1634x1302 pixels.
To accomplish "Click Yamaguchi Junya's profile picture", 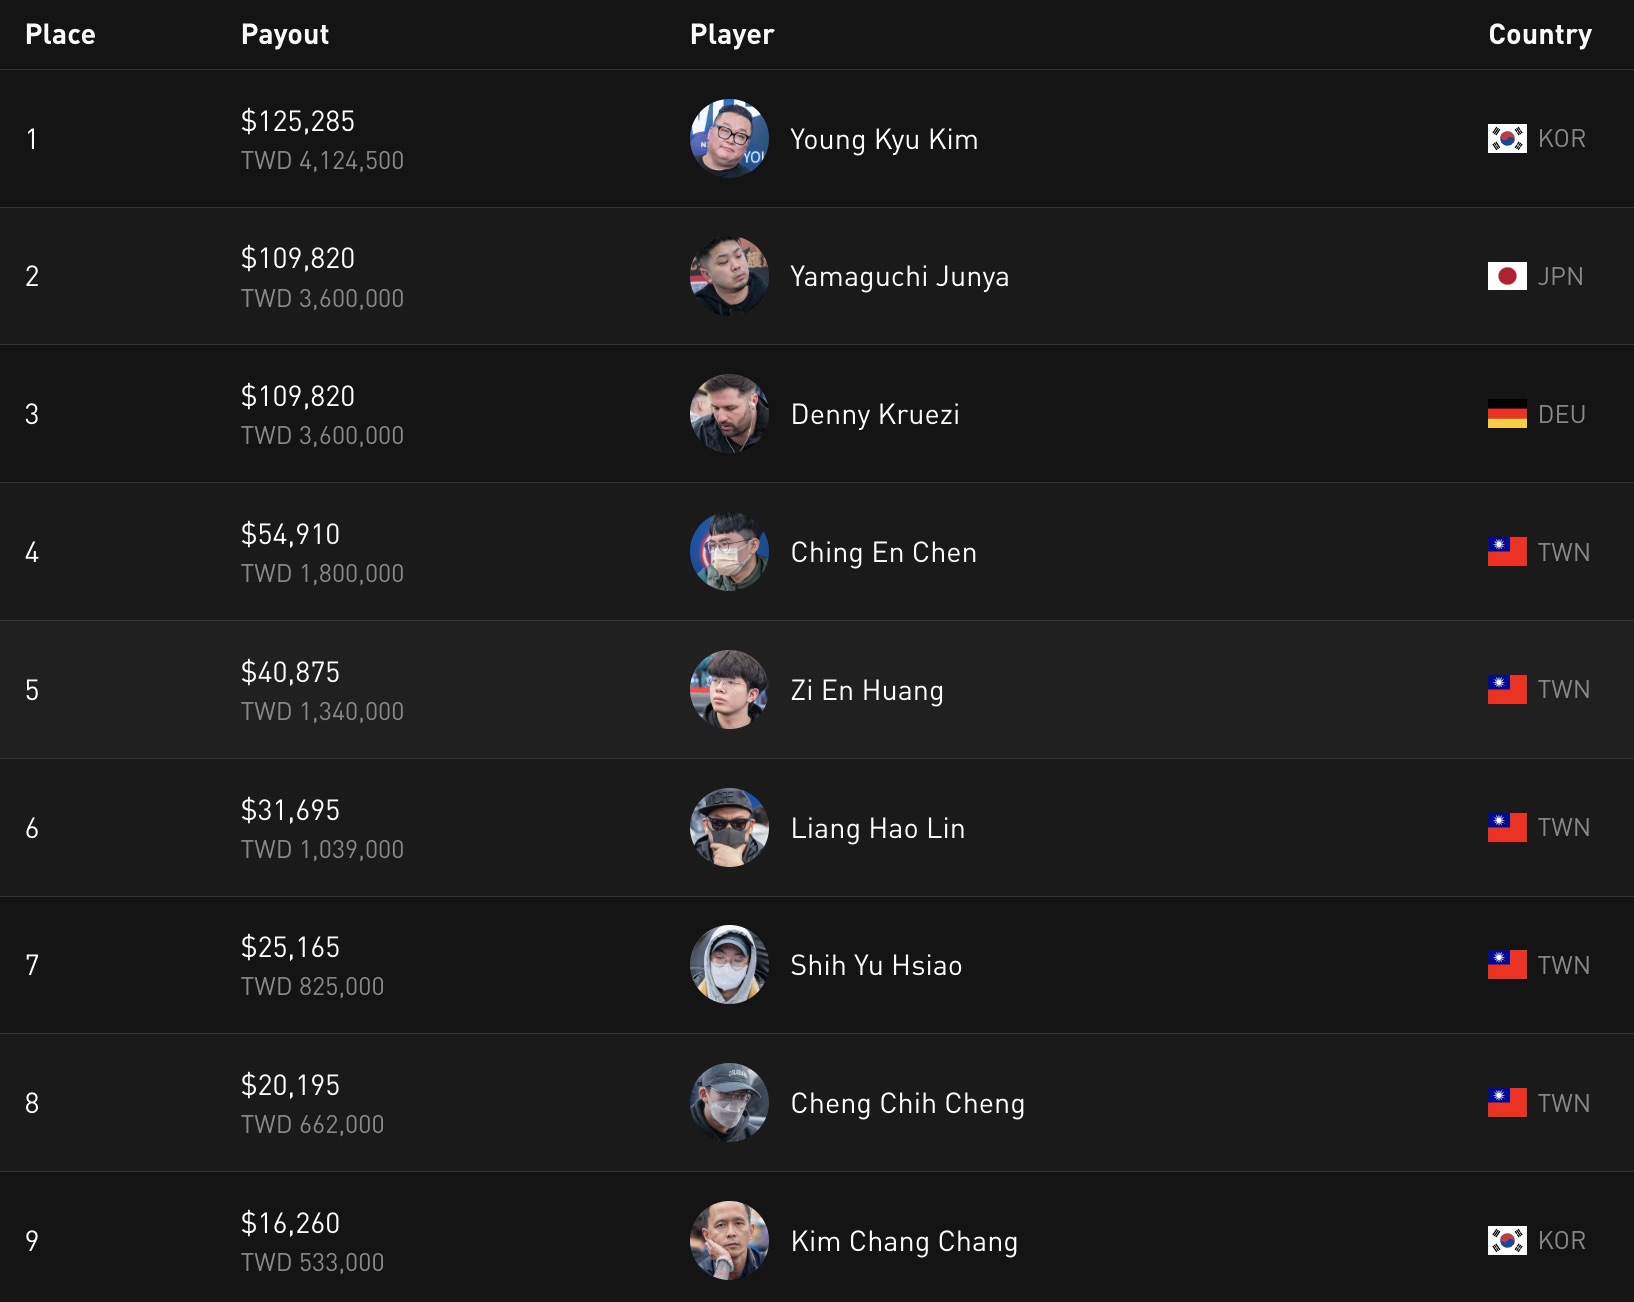I will click(729, 276).
